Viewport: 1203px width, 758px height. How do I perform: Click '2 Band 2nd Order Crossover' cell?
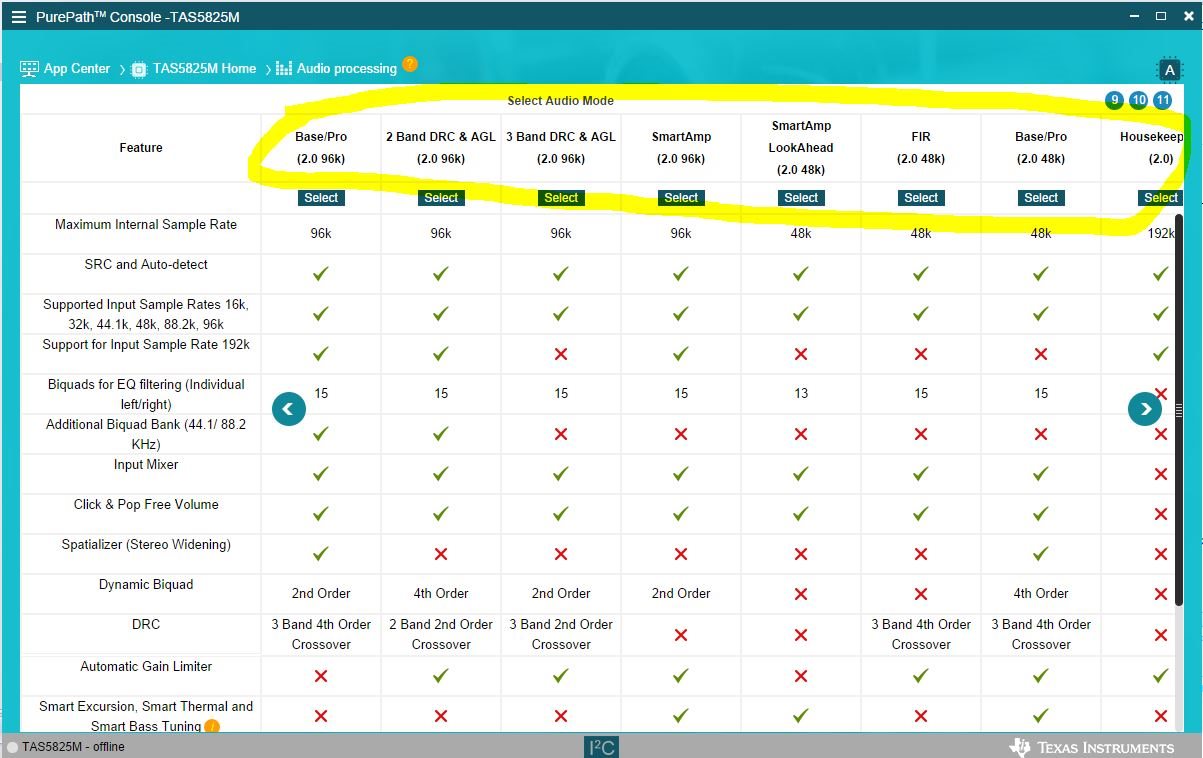[x=441, y=635]
